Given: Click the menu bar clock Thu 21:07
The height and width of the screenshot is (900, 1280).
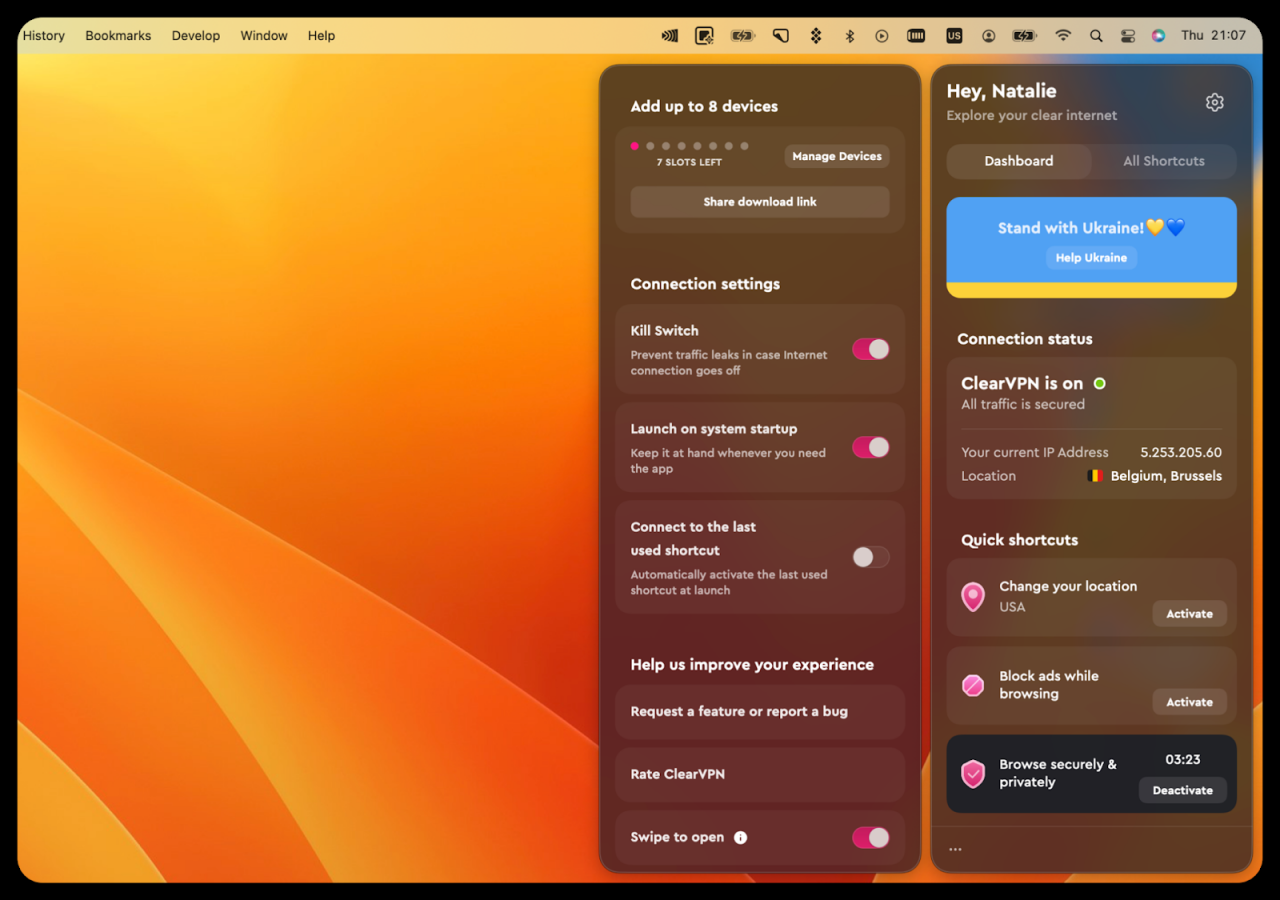Looking at the screenshot, I should (1213, 35).
